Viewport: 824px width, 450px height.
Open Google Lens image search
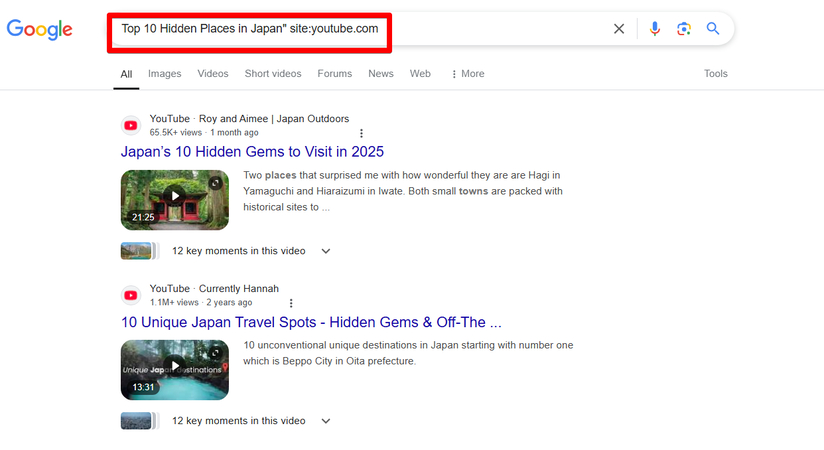(x=684, y=29)
